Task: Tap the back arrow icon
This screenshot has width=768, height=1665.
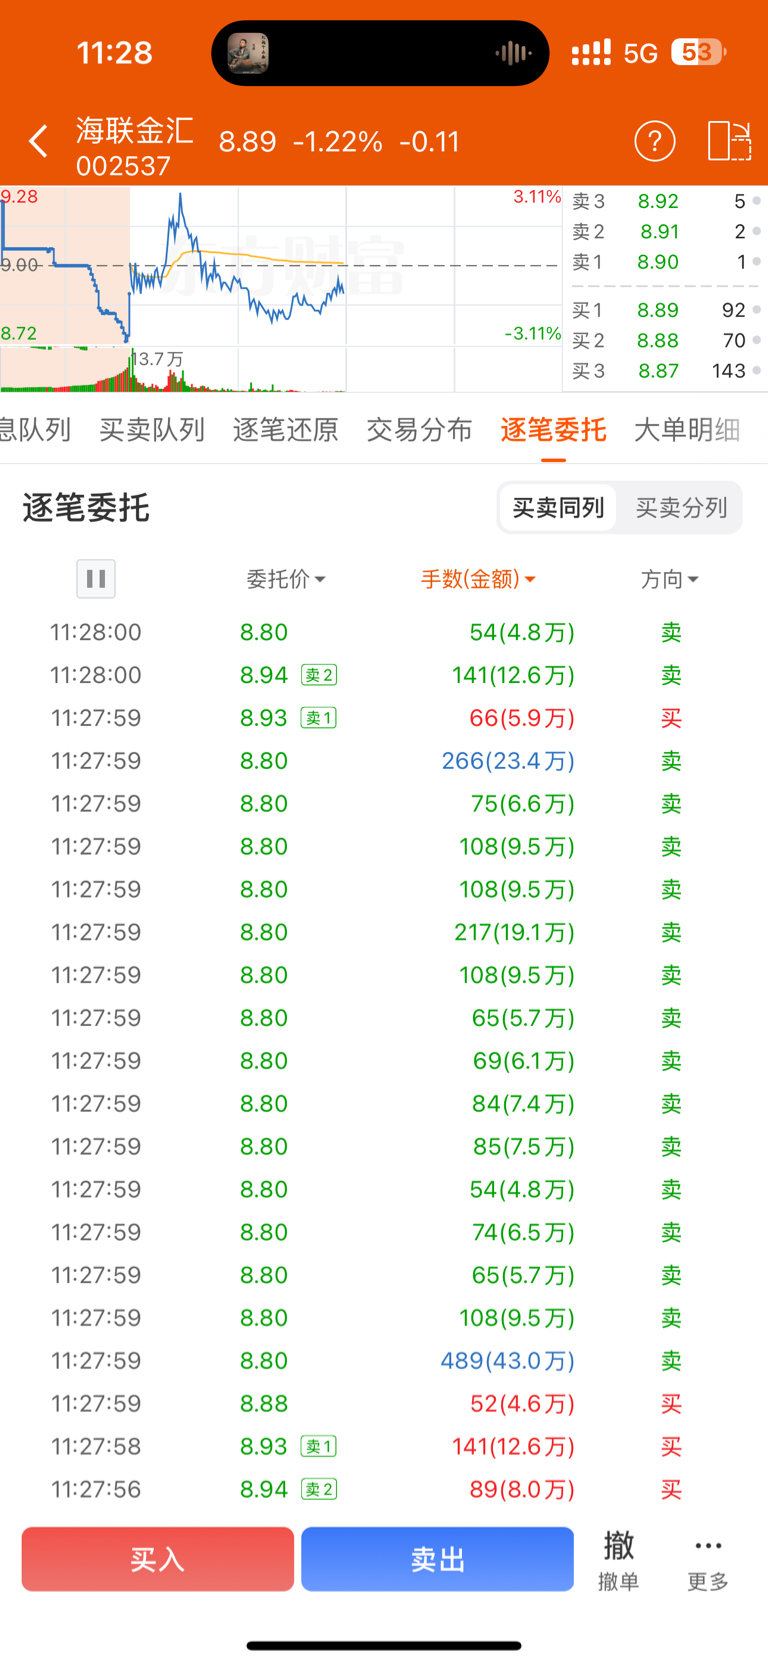Action: pos(38,142)
